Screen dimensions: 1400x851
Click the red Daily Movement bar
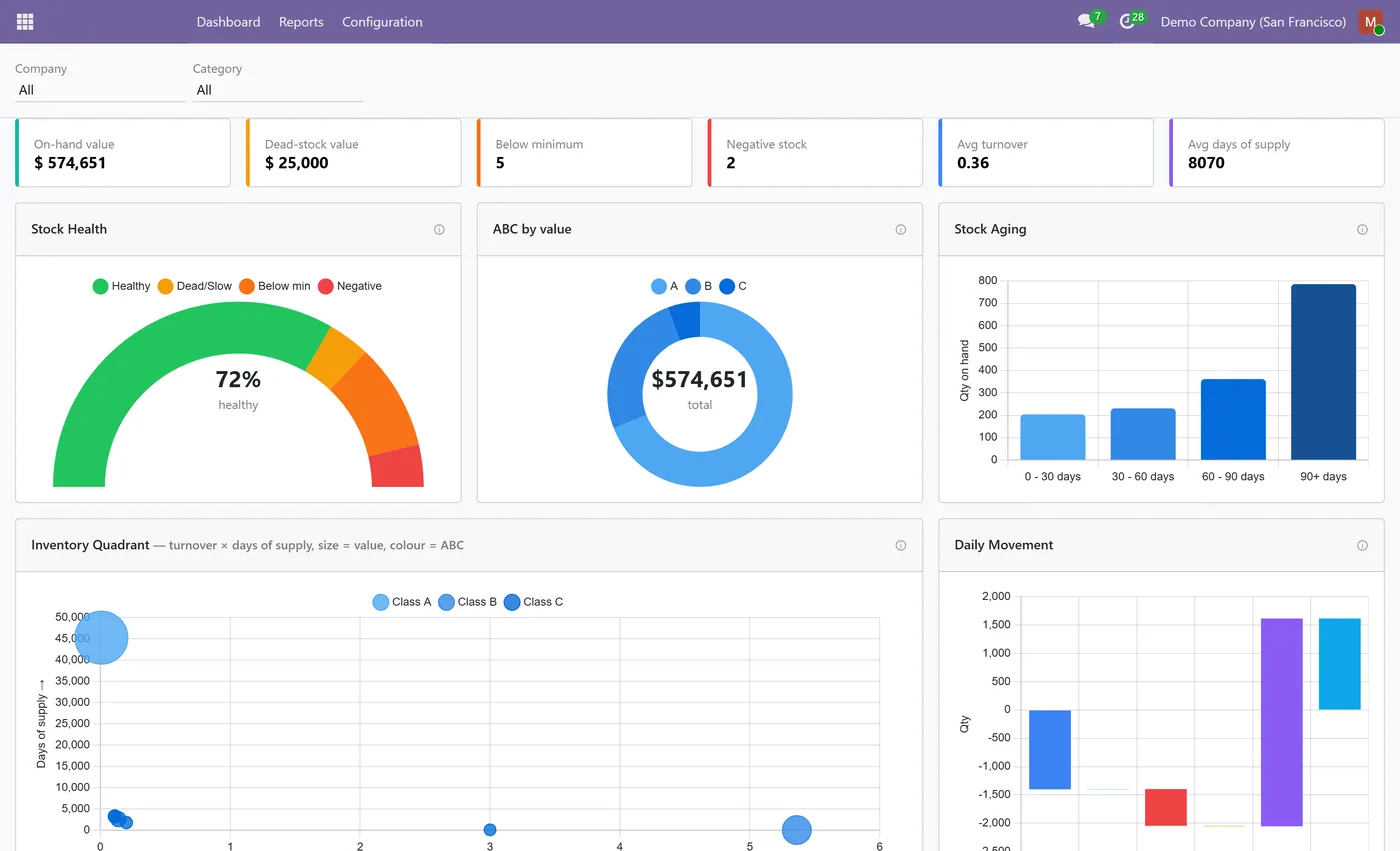click(1166, 807)
